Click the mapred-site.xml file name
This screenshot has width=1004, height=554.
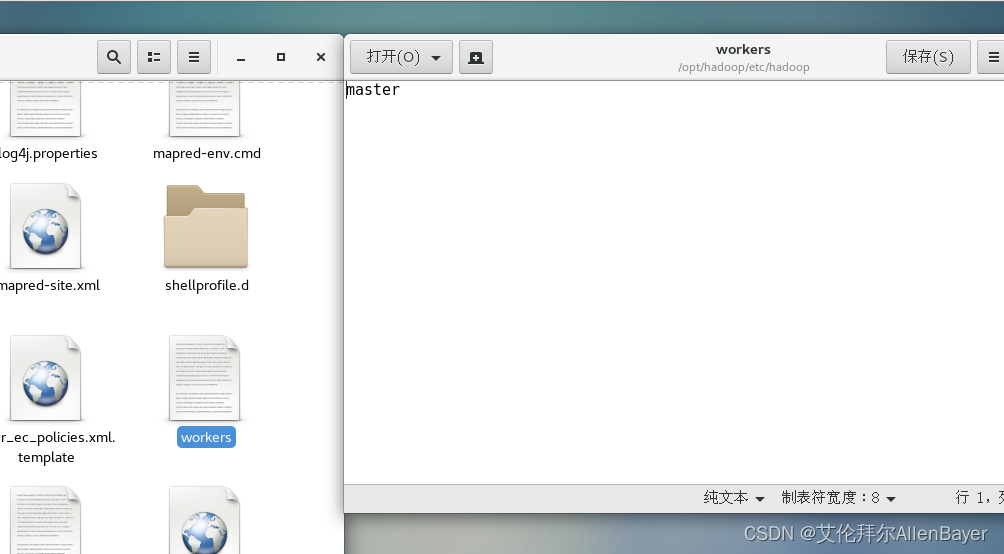[50, 286]
